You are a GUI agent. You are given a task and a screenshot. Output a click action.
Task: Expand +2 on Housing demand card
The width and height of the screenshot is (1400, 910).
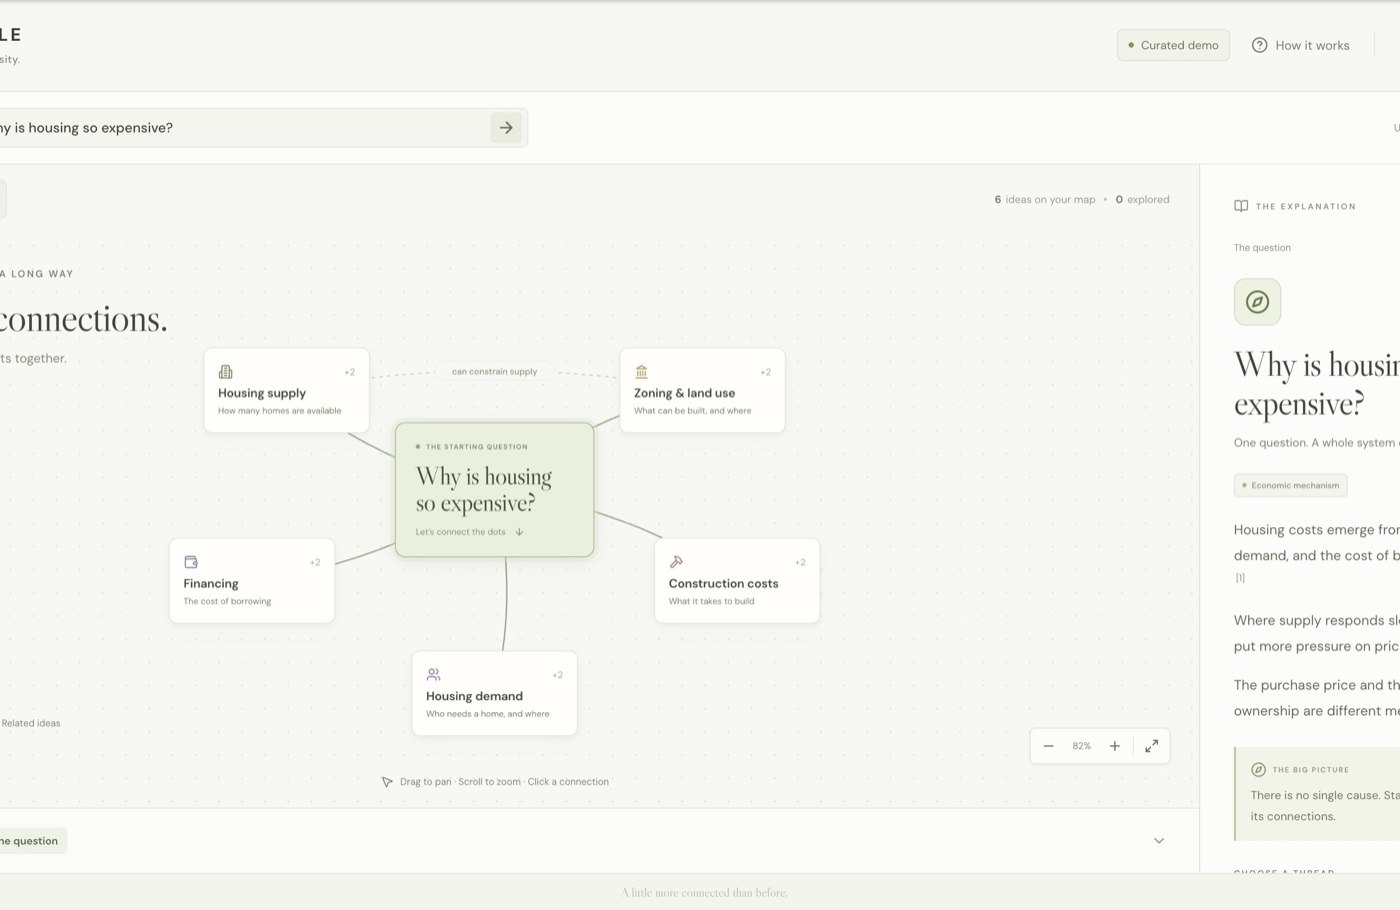click(557, 675)
